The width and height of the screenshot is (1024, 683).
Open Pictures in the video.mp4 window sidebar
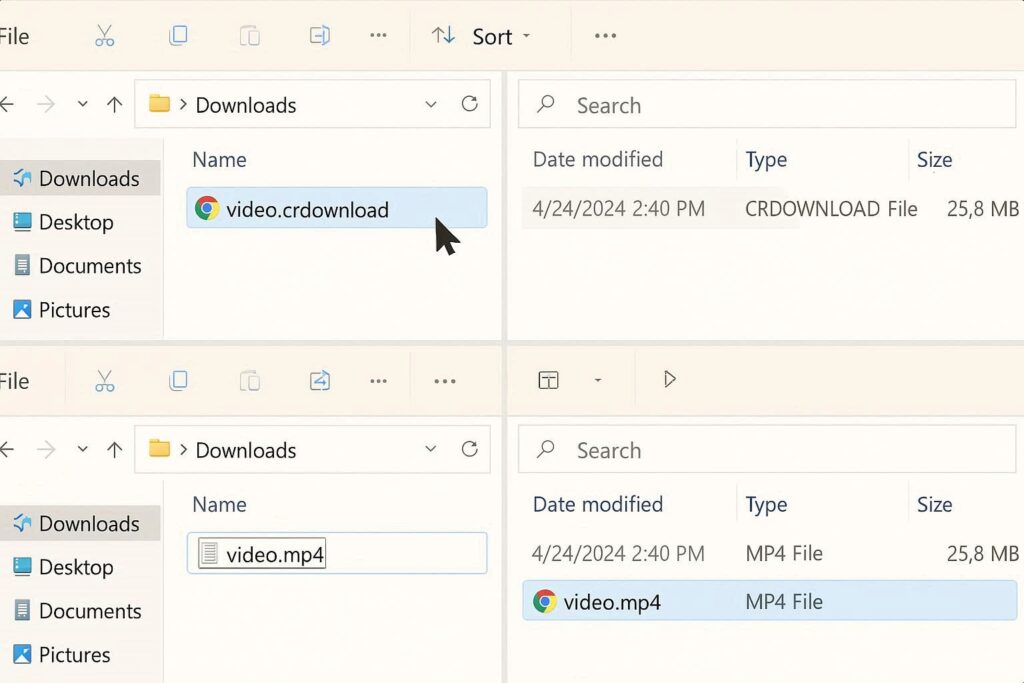tap(74, 655)
